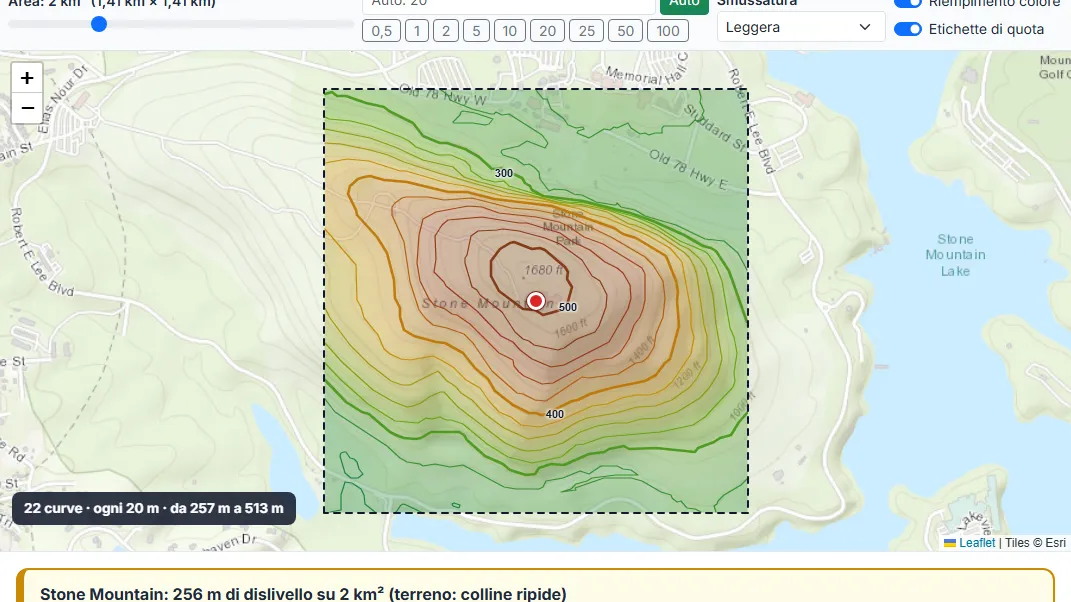Image resolution: width=1071 pixels, height=602 pixels.
Task: Click the Old 78 Hwy E road label
Action: coord(688,169)
